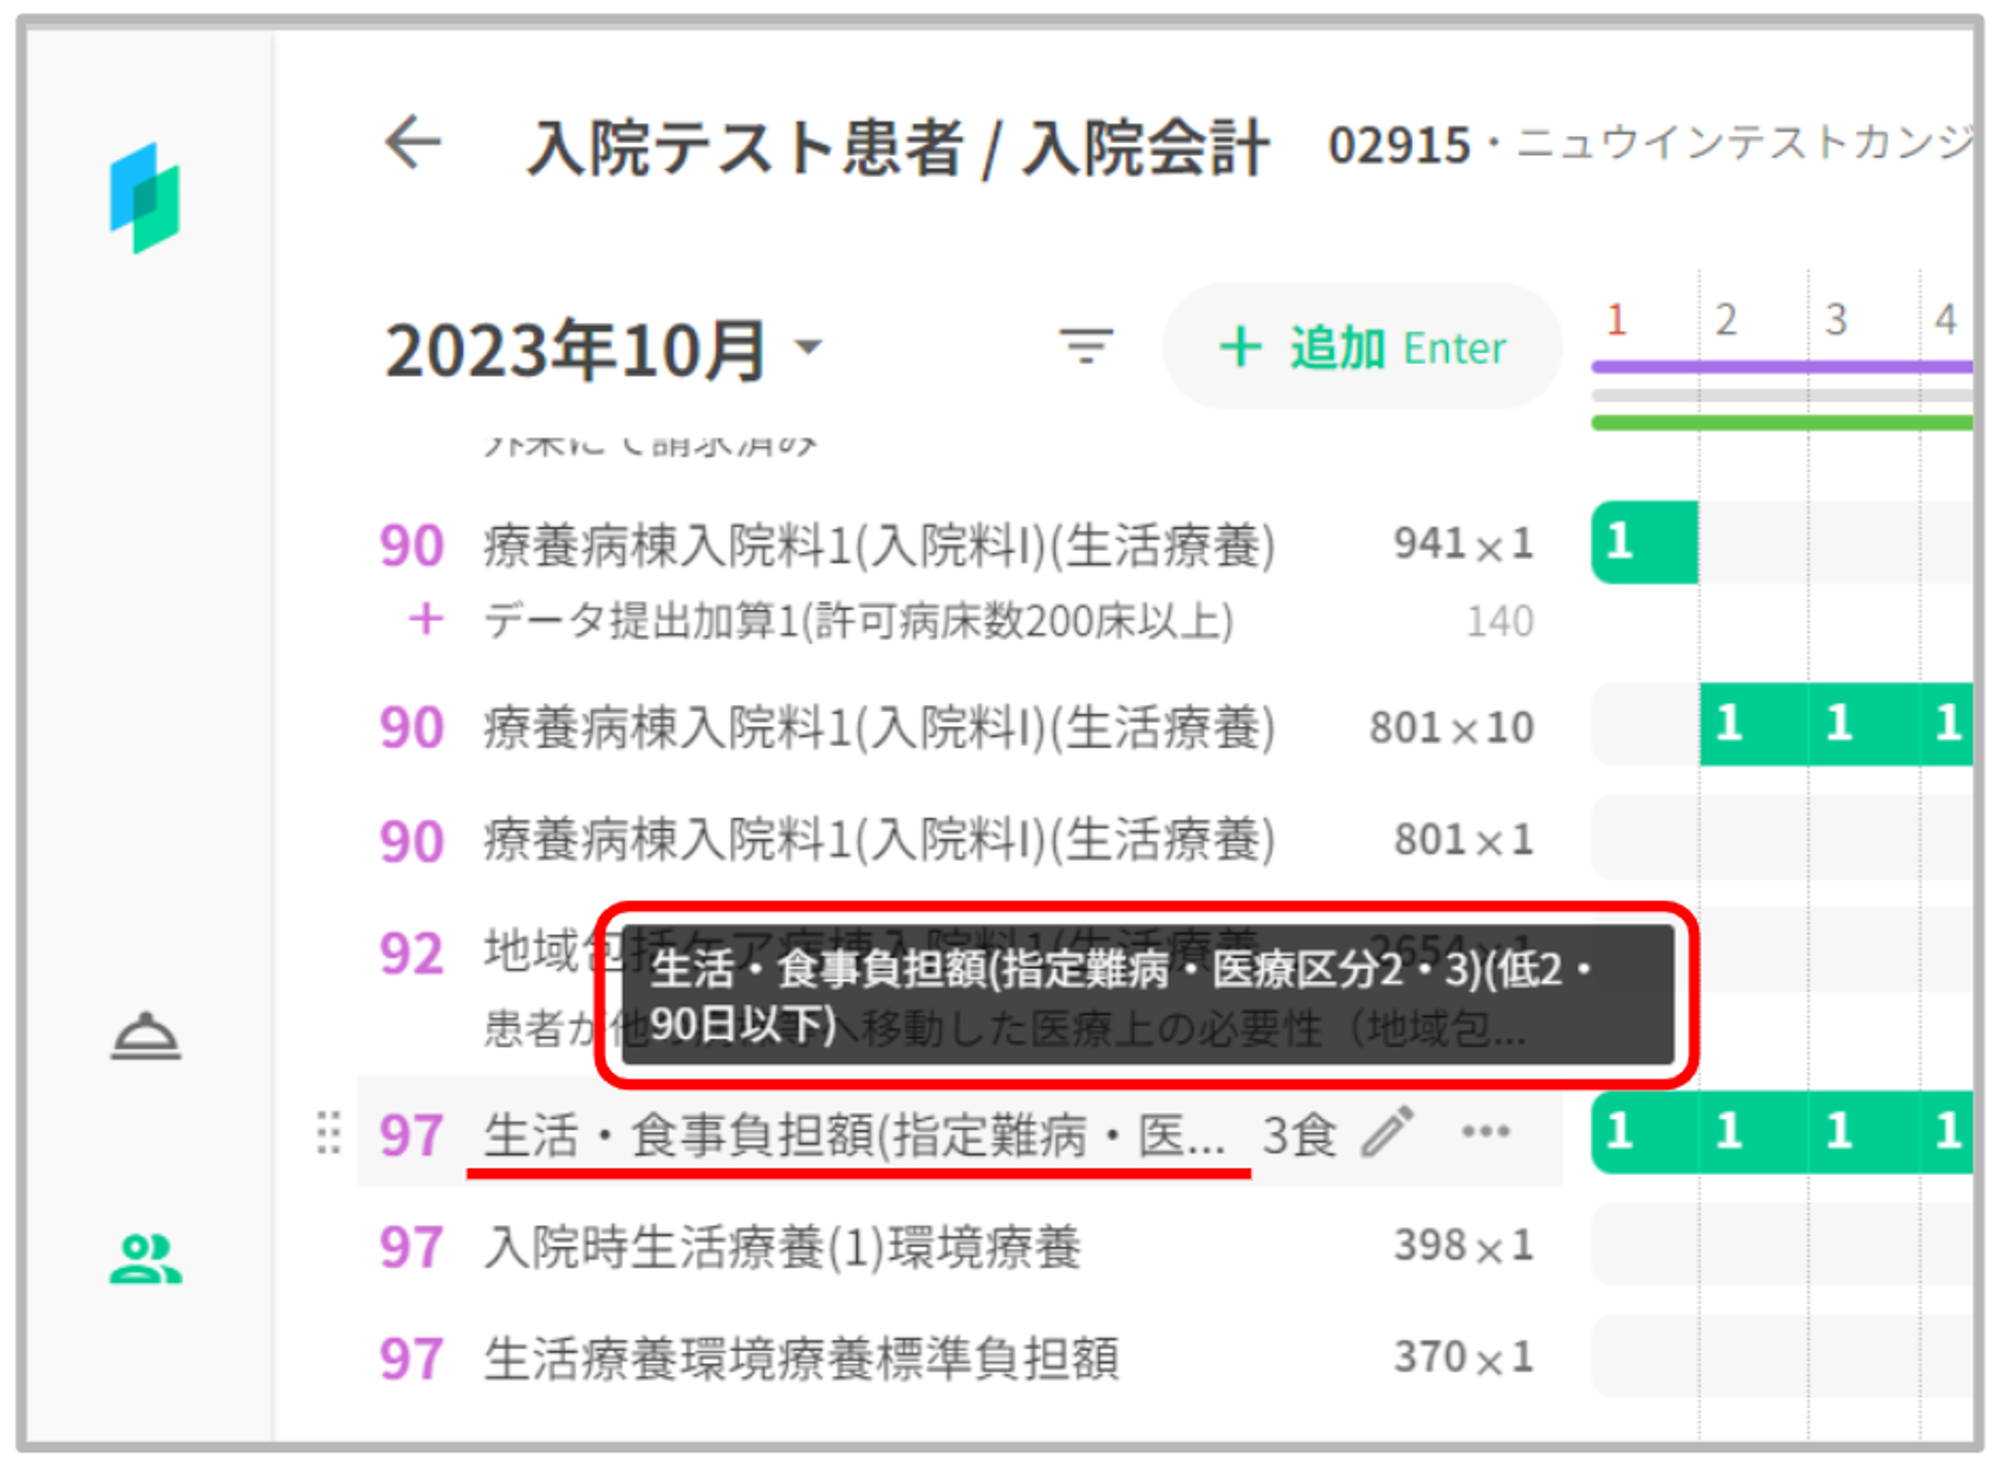Click the meal bell sidebar icon

146,1036
